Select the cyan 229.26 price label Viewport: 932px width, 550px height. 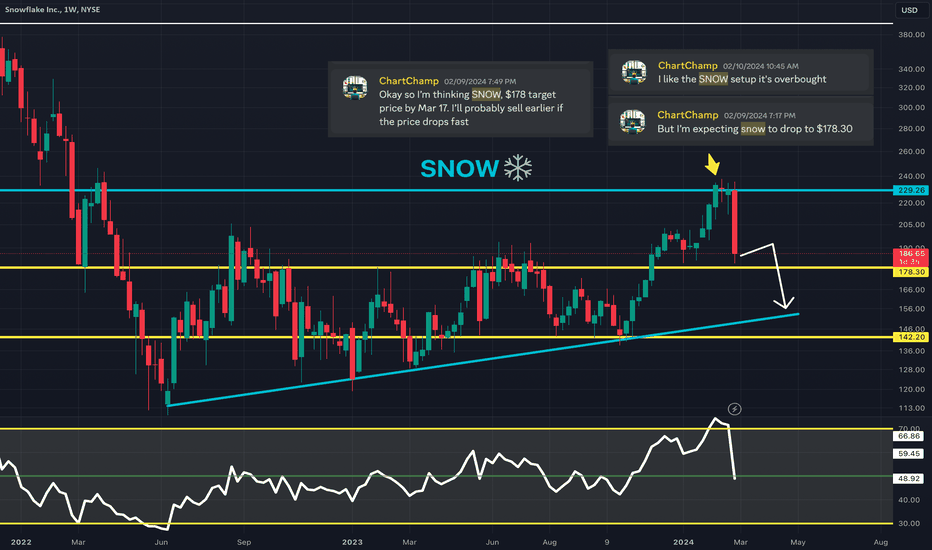[x=911, y=190]
